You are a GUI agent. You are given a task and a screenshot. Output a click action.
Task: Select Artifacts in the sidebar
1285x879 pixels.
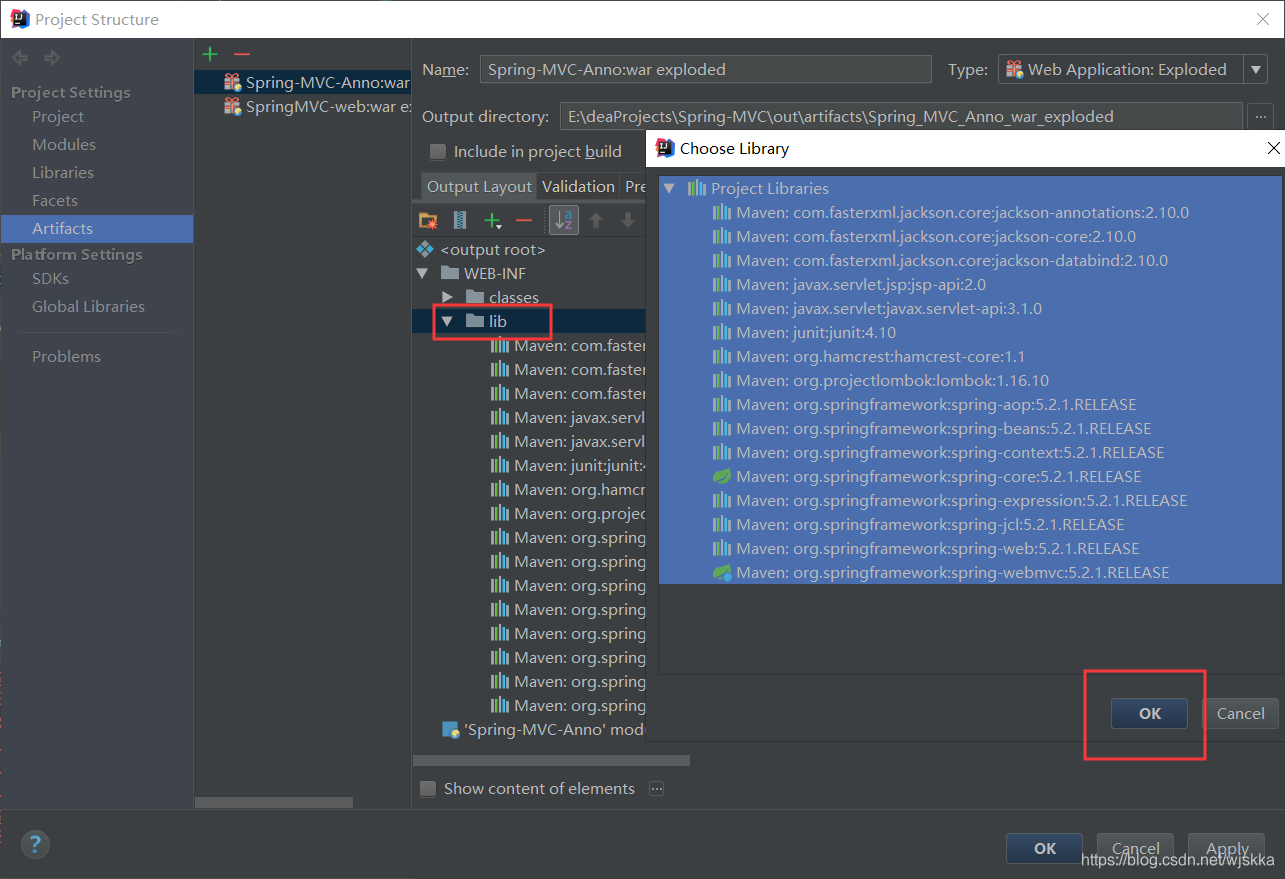[97, 229]
